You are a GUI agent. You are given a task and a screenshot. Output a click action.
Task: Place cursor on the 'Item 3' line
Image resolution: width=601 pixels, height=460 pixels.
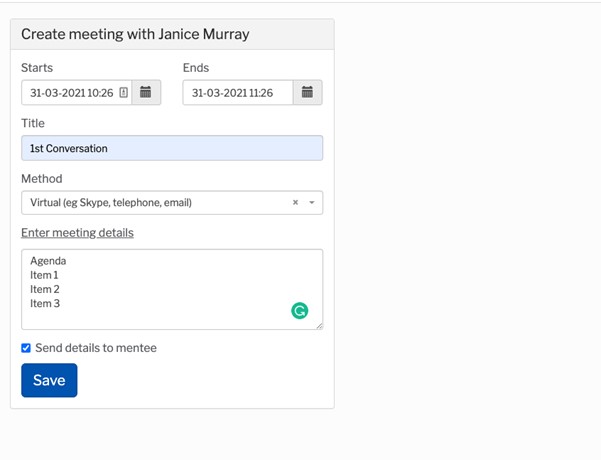(45, 304)
